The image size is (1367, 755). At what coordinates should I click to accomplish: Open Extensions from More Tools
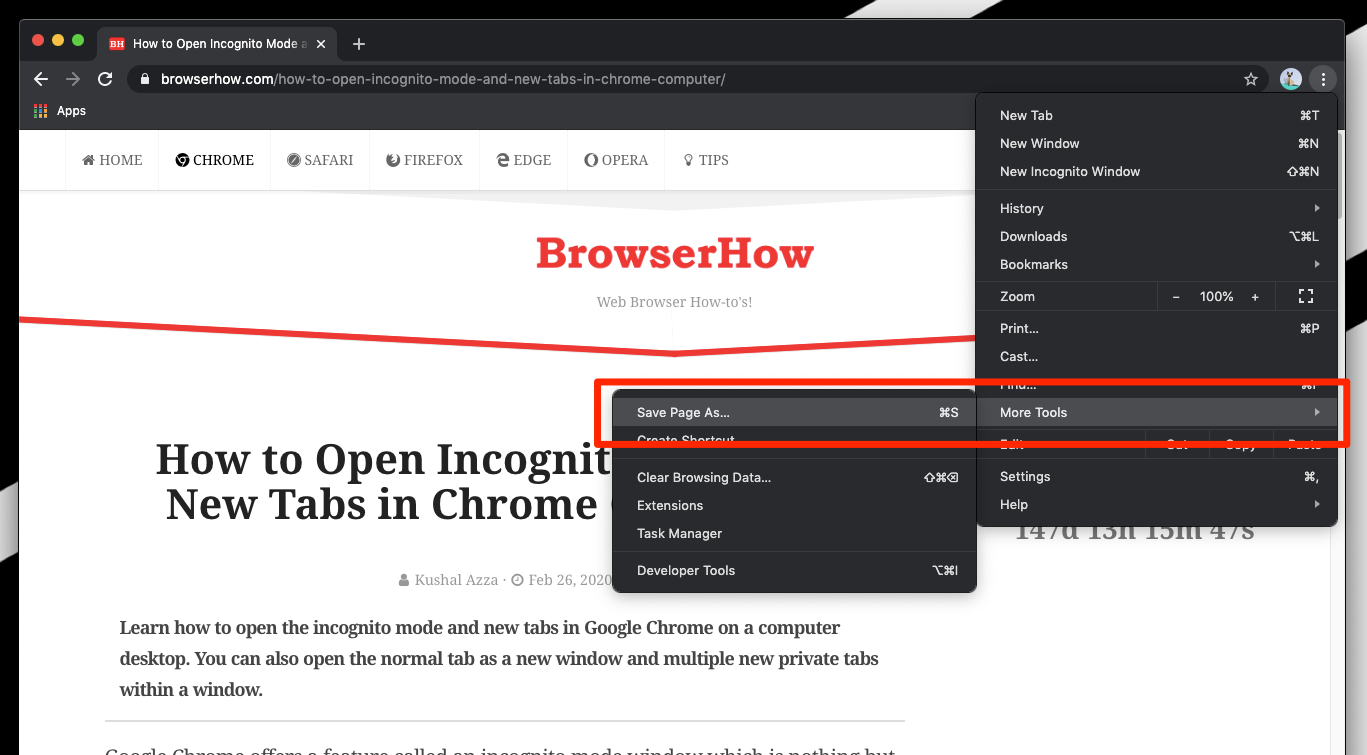[794, 505]
